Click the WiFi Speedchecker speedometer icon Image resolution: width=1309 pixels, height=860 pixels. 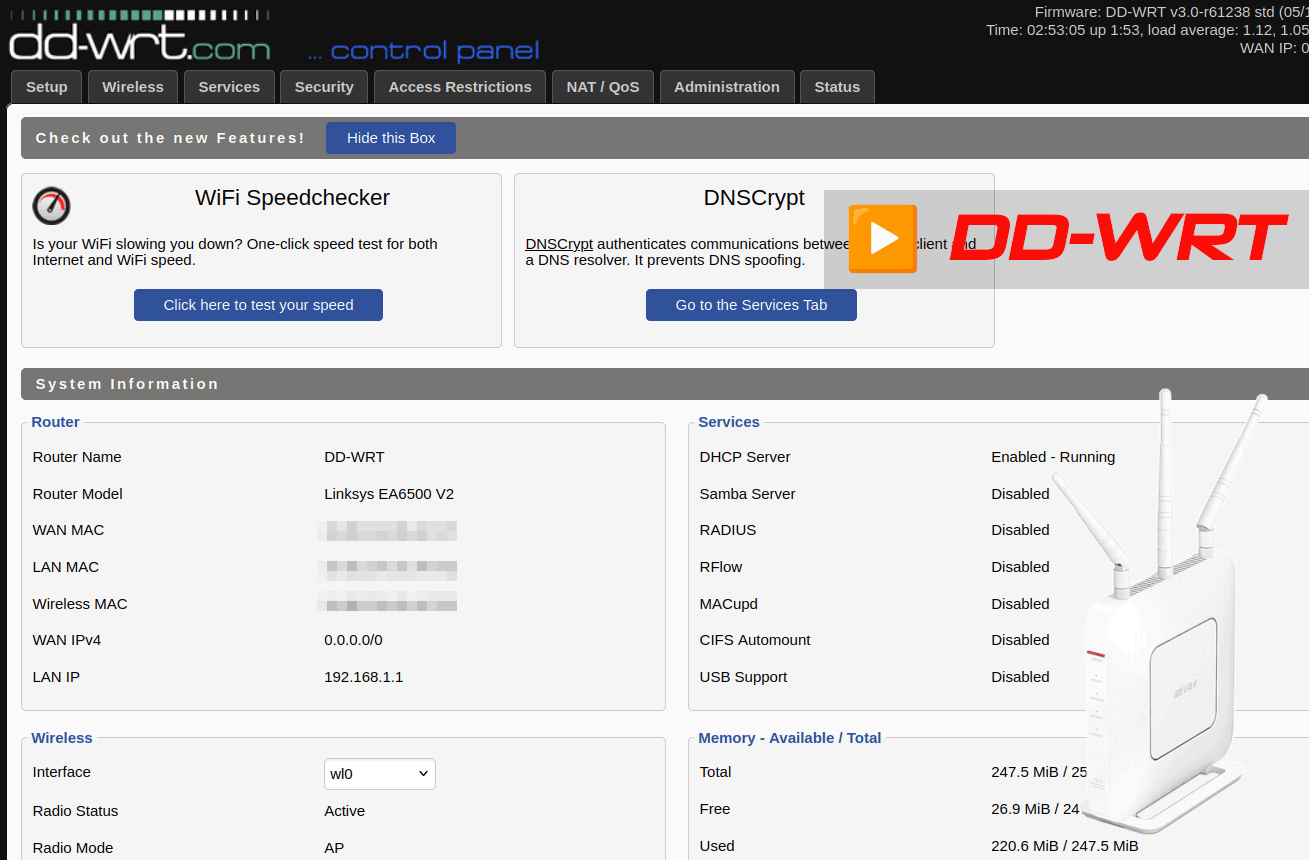[x=51, y=206]
